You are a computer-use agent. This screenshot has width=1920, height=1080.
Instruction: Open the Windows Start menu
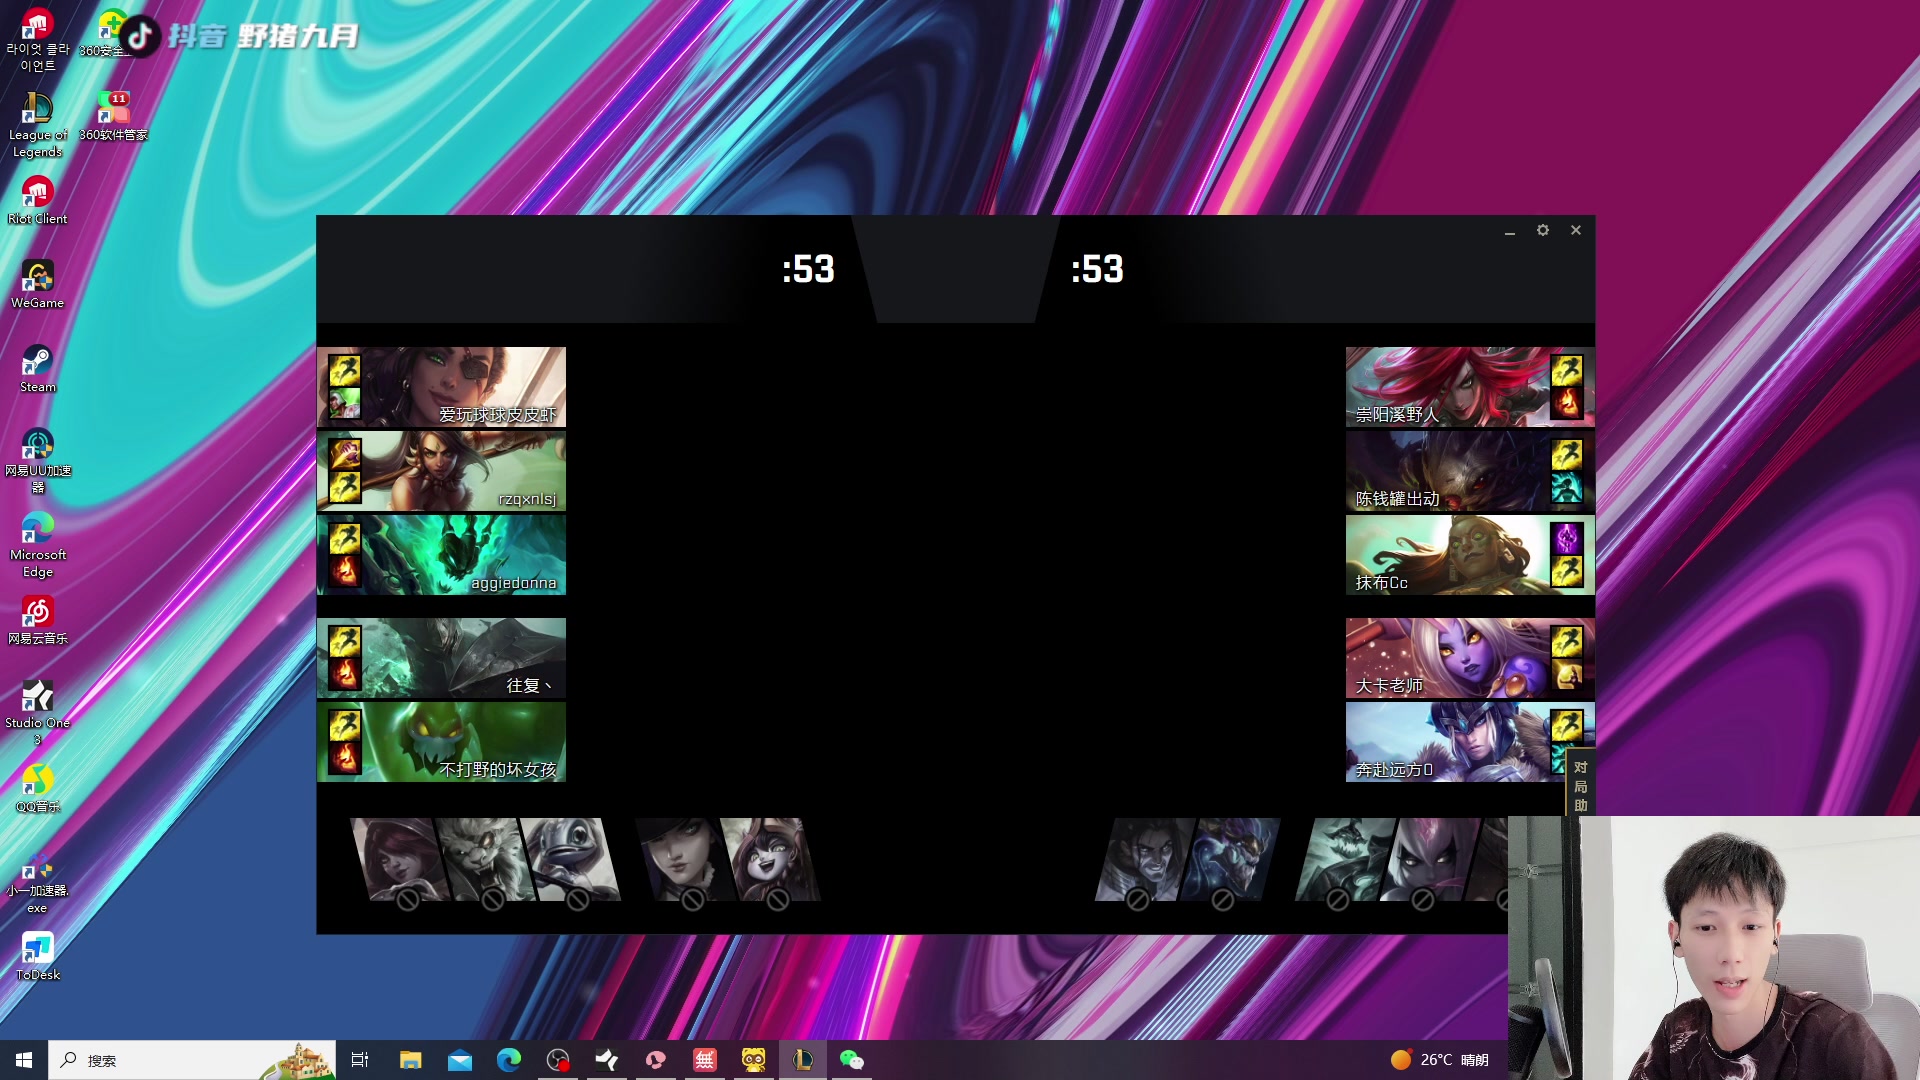click(x=24, y=1060)
